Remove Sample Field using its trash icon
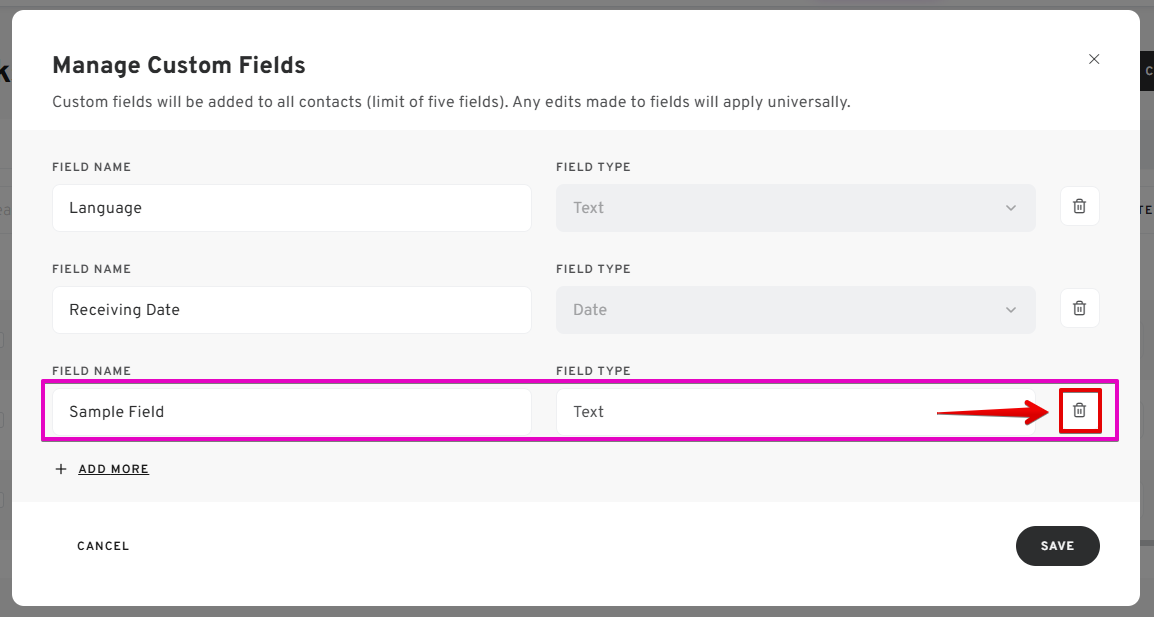The image size is (1154, 617). tap(1079, 410)
